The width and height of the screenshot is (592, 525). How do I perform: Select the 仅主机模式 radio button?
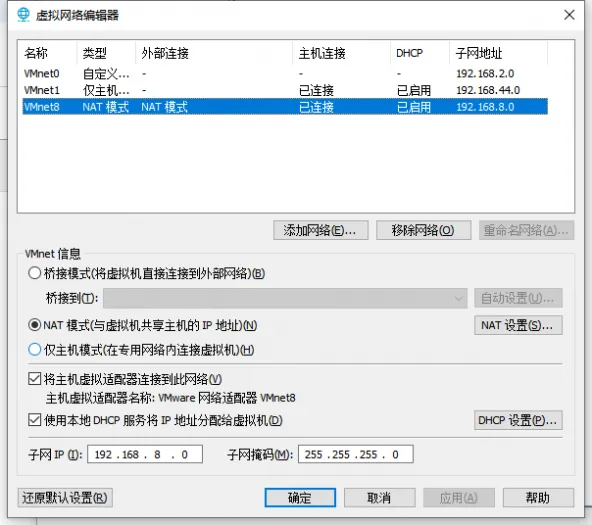(x=34, y=349)
